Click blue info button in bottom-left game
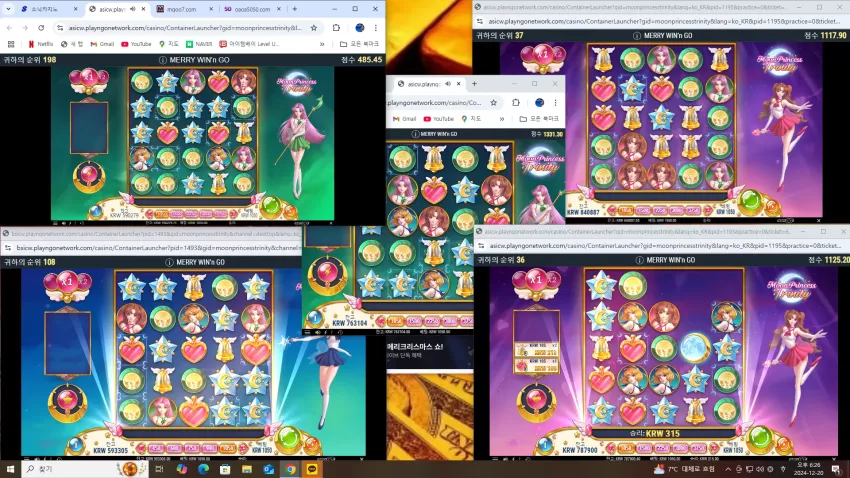Image resolution: width=850 pixels, height=478 pixels. (x=75, y=445)
